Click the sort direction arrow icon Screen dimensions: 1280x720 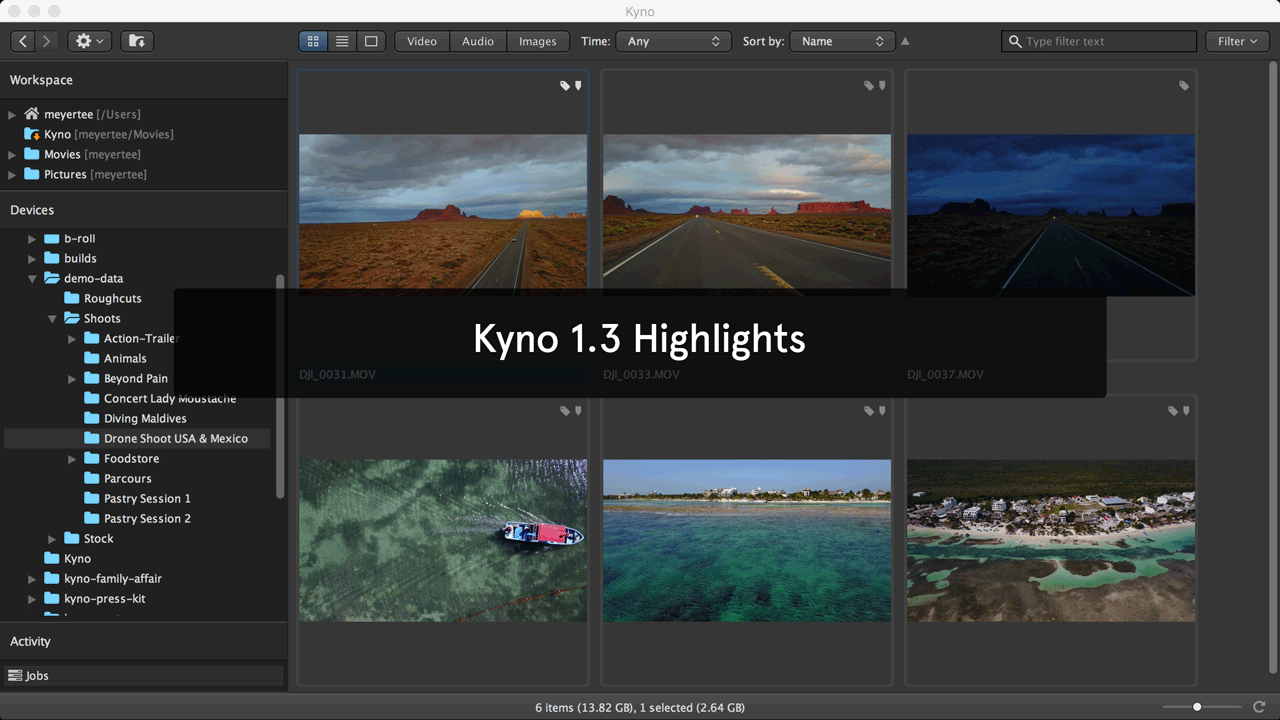(905, 41)
